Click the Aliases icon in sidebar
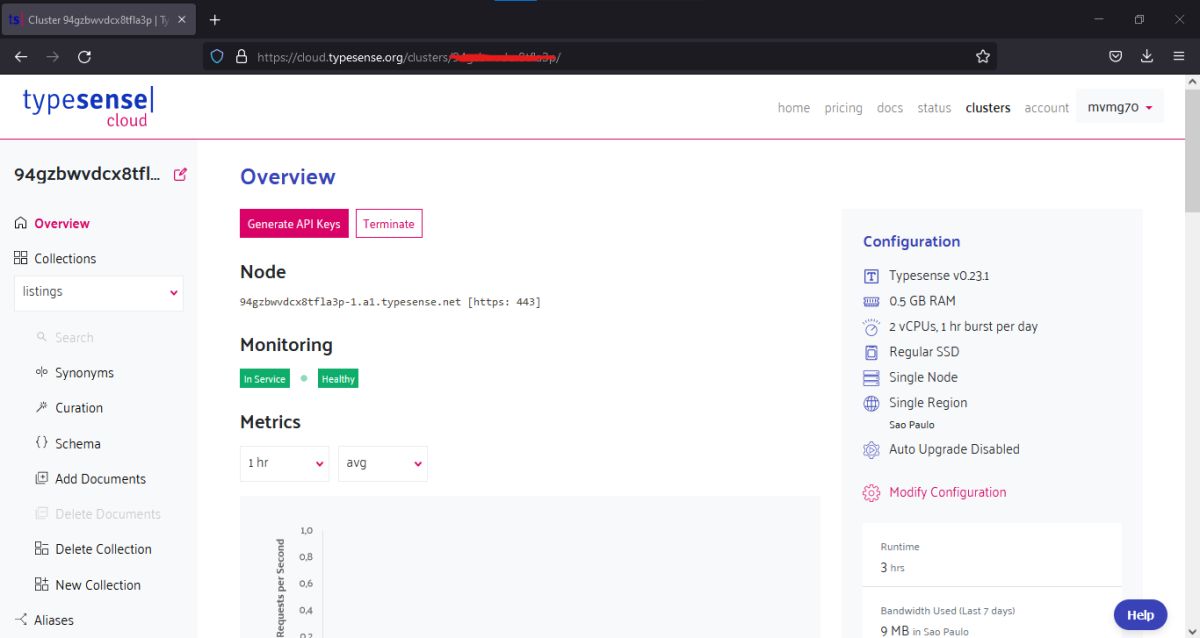Screen dimensions: 1200x638 point(21,620)
